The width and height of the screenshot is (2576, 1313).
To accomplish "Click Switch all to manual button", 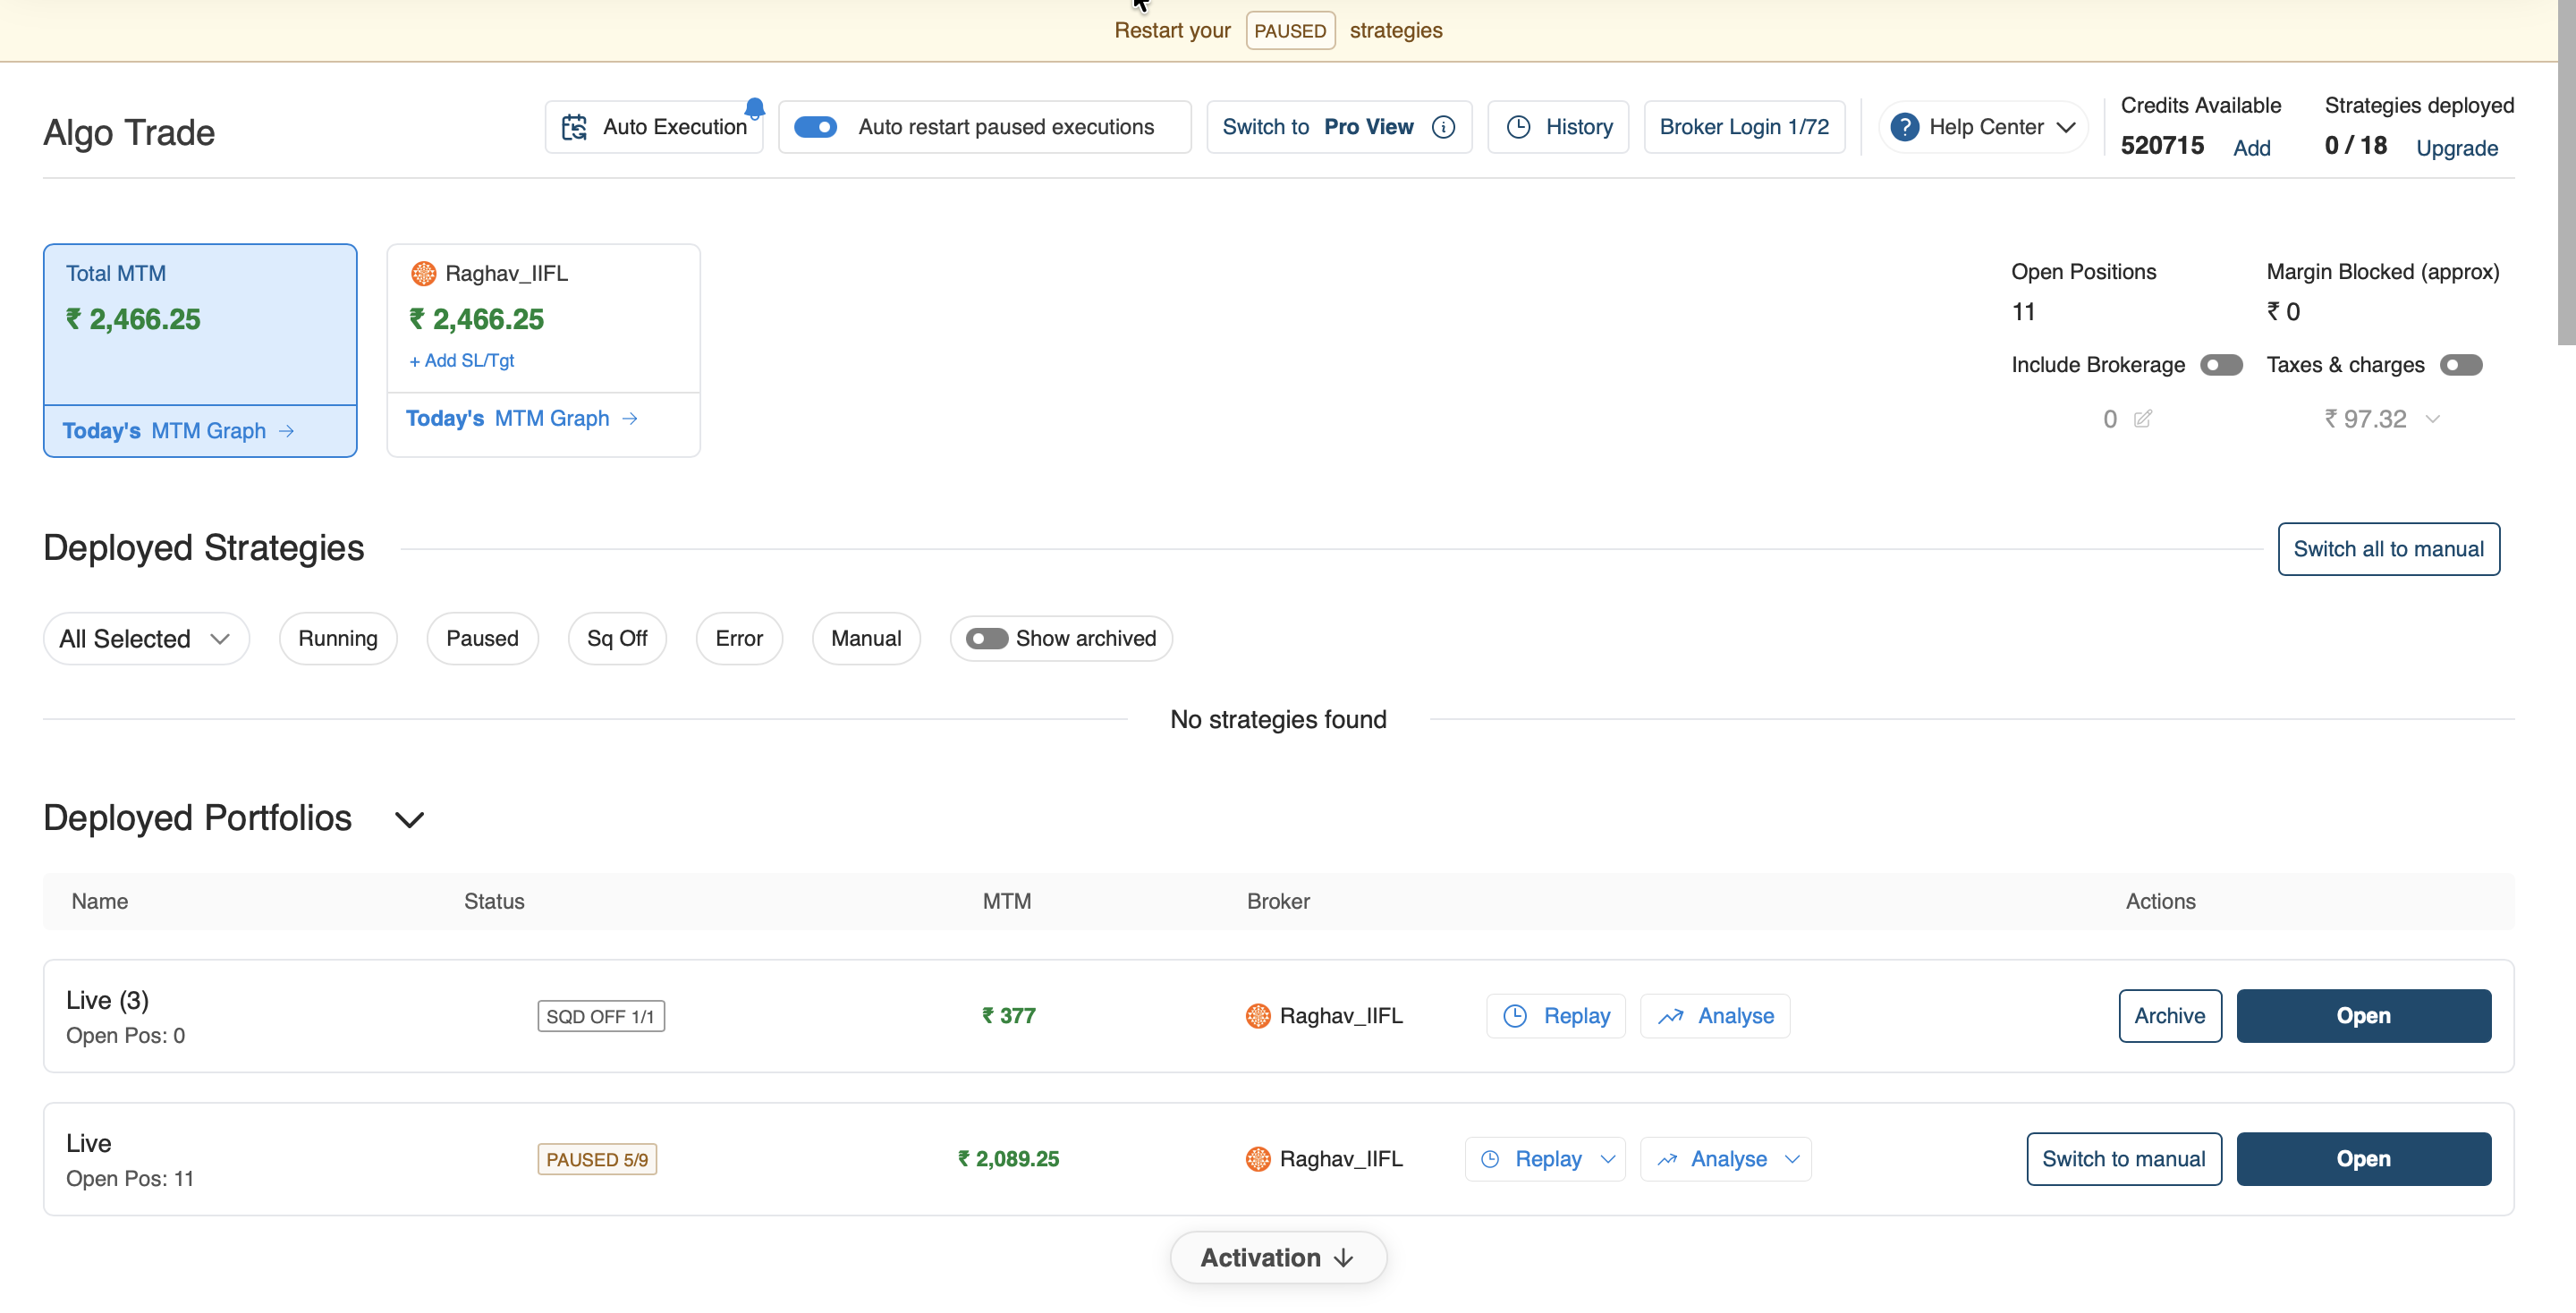I will (x=2388, y=549).
